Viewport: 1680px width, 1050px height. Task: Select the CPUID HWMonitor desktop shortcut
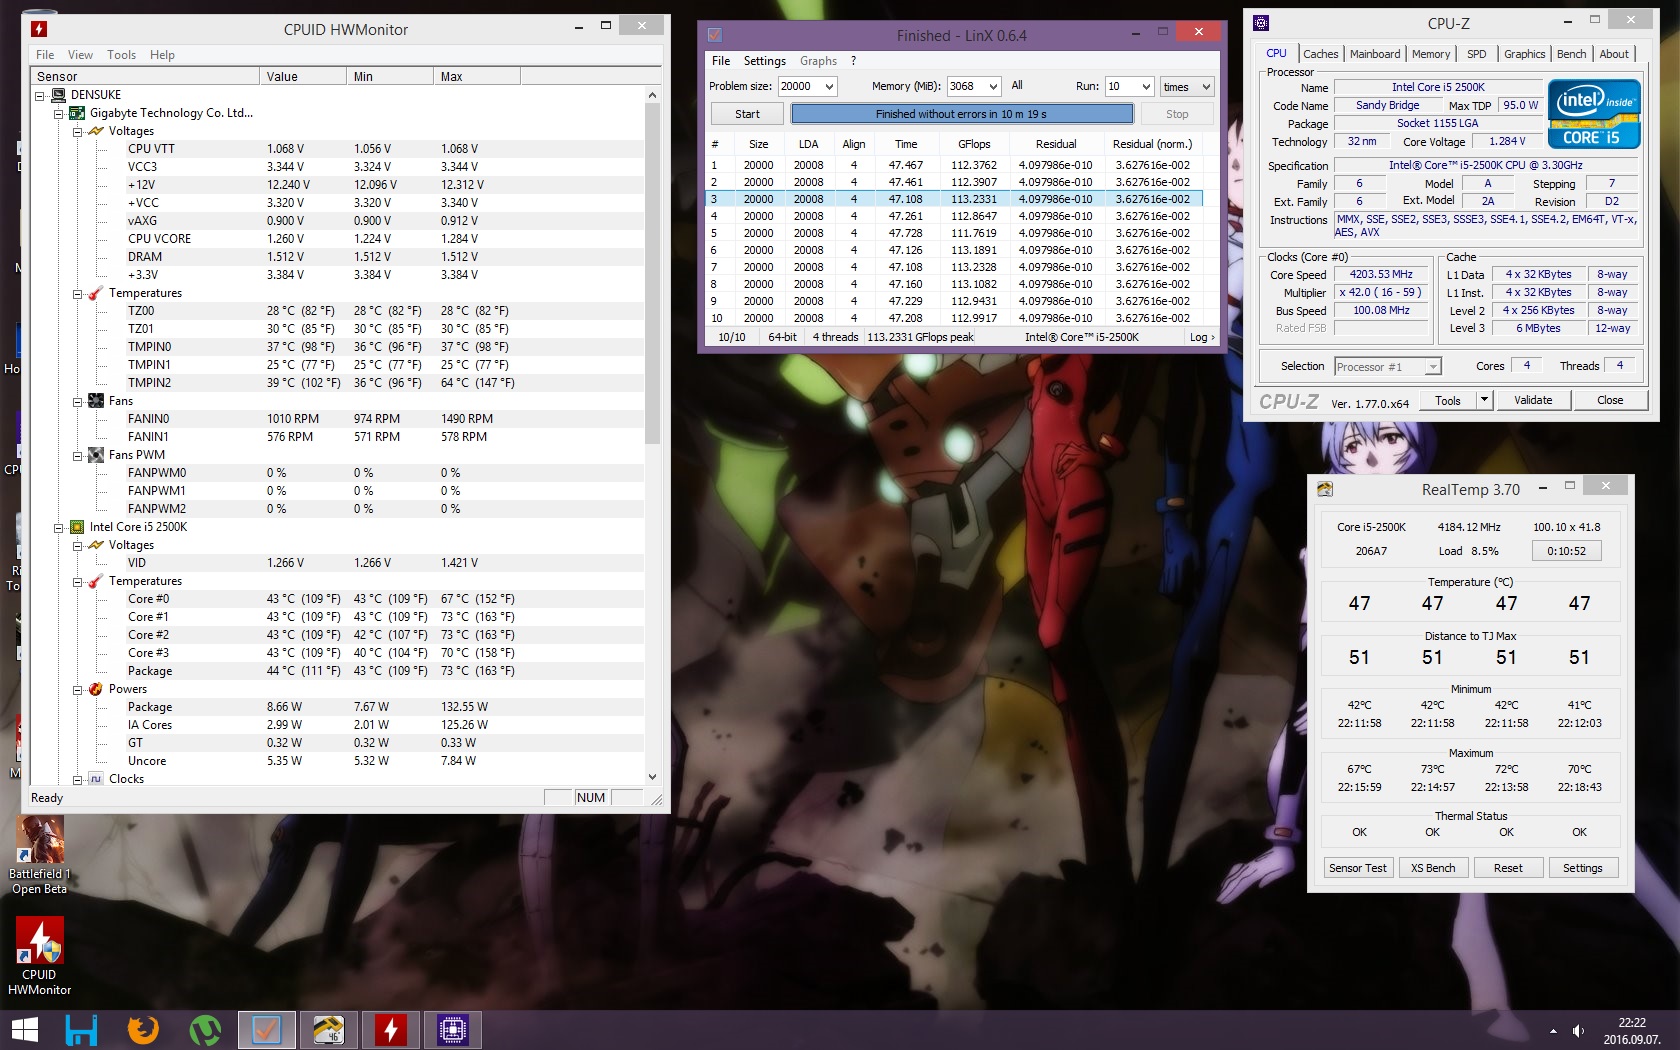[39, 957]
